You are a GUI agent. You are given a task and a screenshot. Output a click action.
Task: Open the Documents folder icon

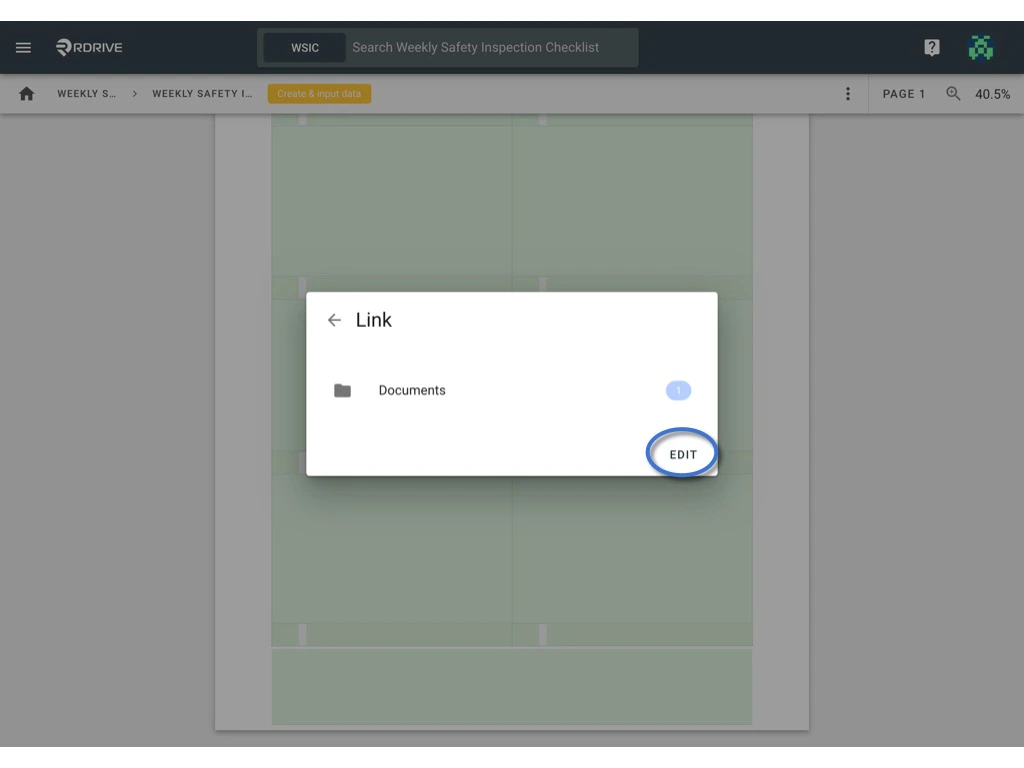[342, 390]
